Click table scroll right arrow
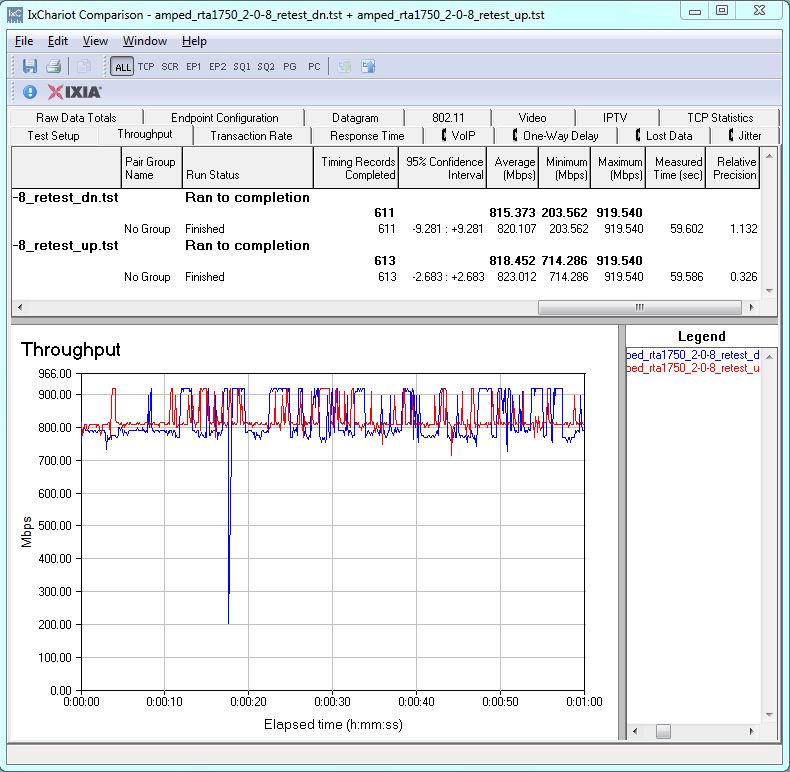This screenshot has height=772, width=790. coord(752,307)
